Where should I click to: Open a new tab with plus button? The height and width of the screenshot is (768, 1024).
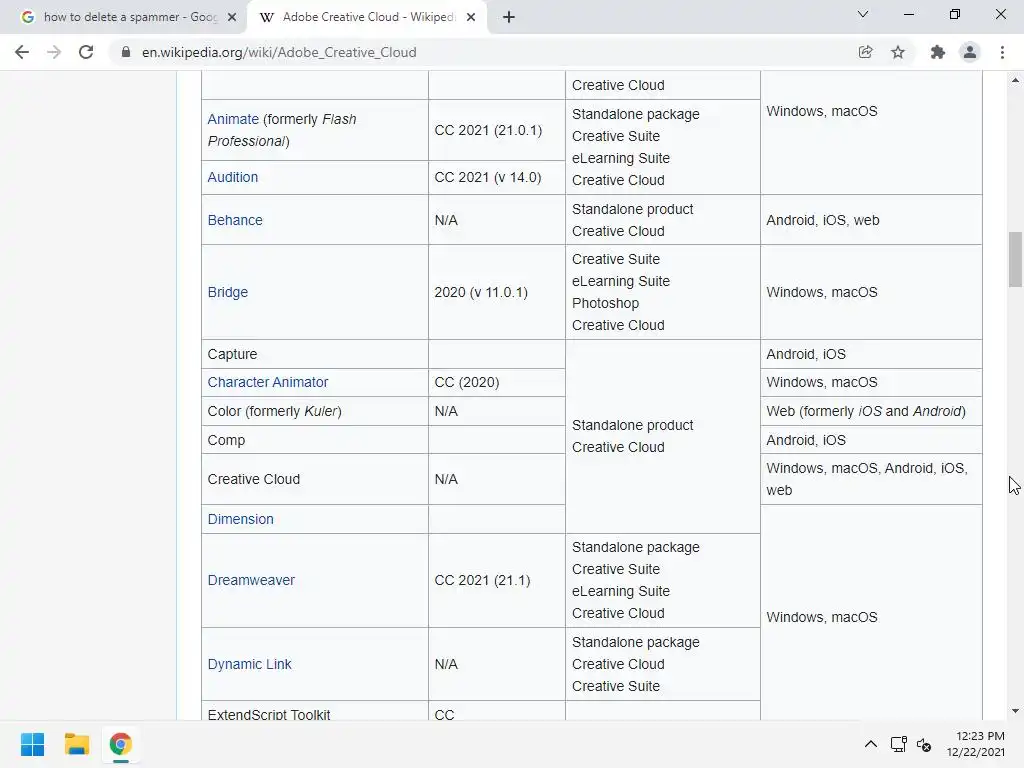click(x=509, y=17)
